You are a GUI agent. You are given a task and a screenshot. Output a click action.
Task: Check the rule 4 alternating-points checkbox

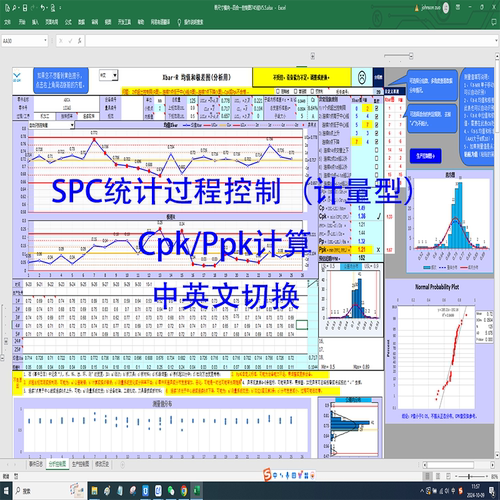coord(377,150)
